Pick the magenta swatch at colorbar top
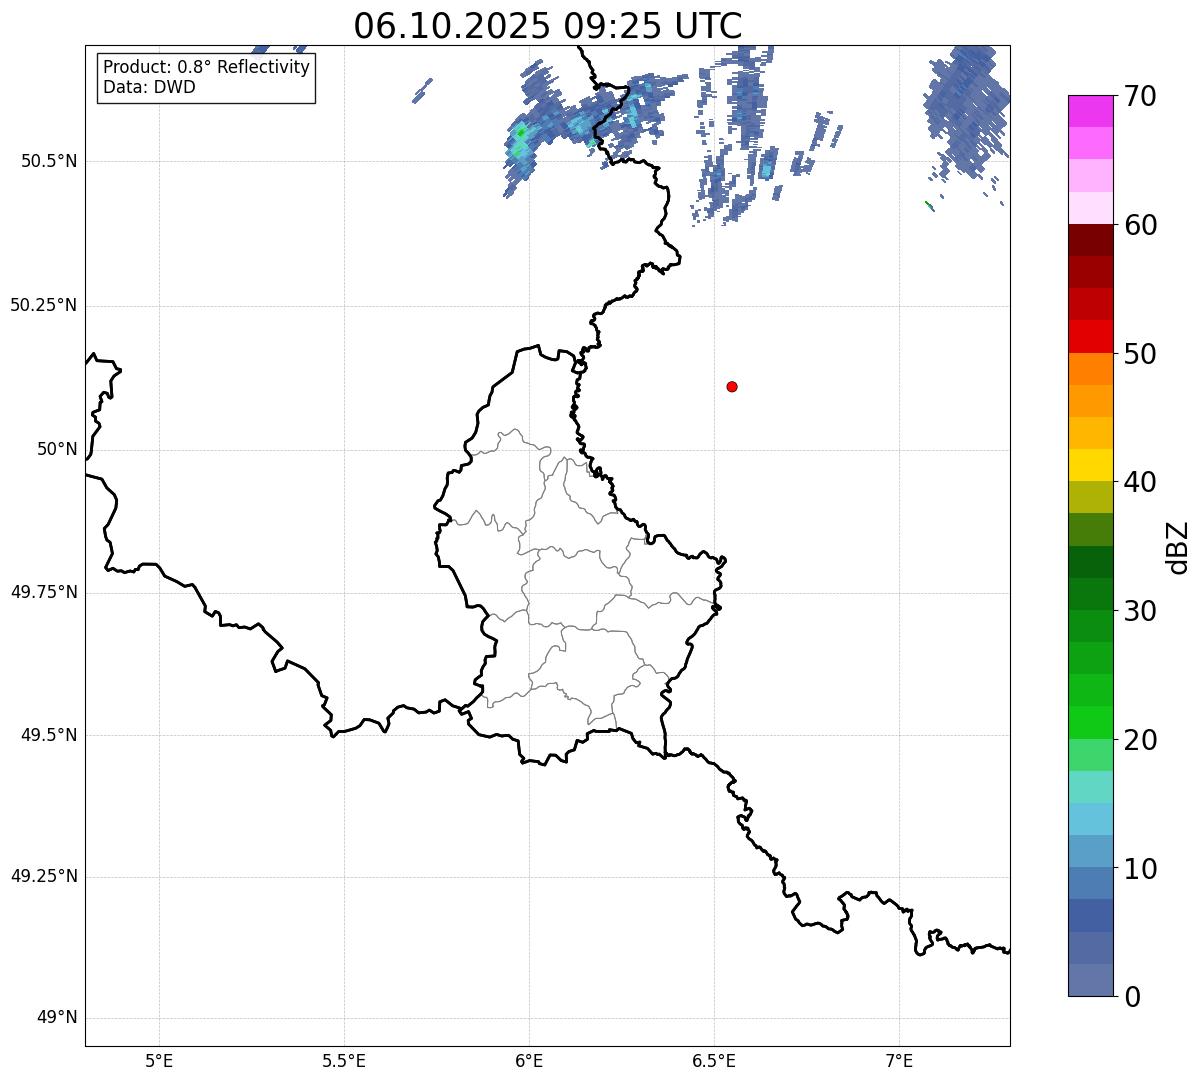 (1091, 111)
